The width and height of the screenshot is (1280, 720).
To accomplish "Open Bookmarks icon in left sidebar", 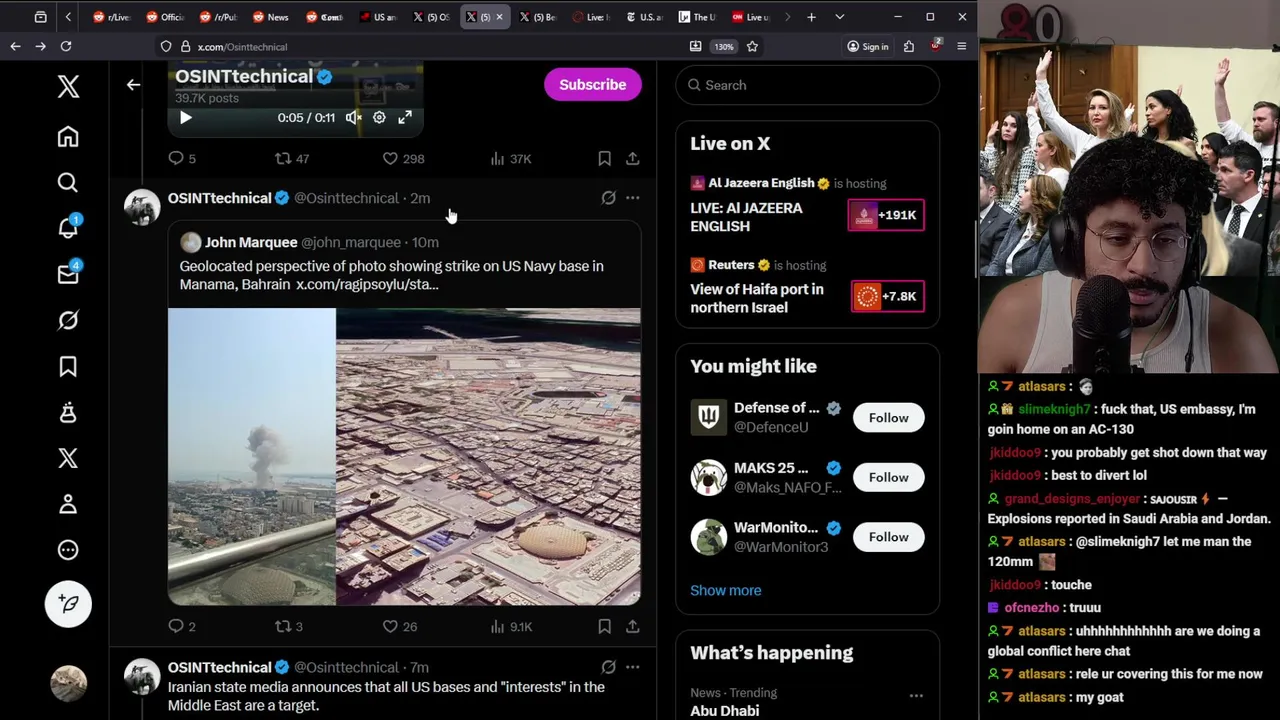I will pos(68,366).
